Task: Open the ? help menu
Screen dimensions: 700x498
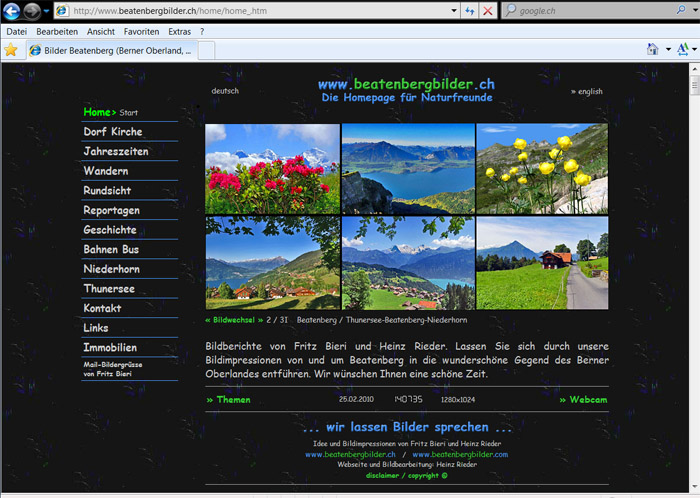Action: (202, 32)
